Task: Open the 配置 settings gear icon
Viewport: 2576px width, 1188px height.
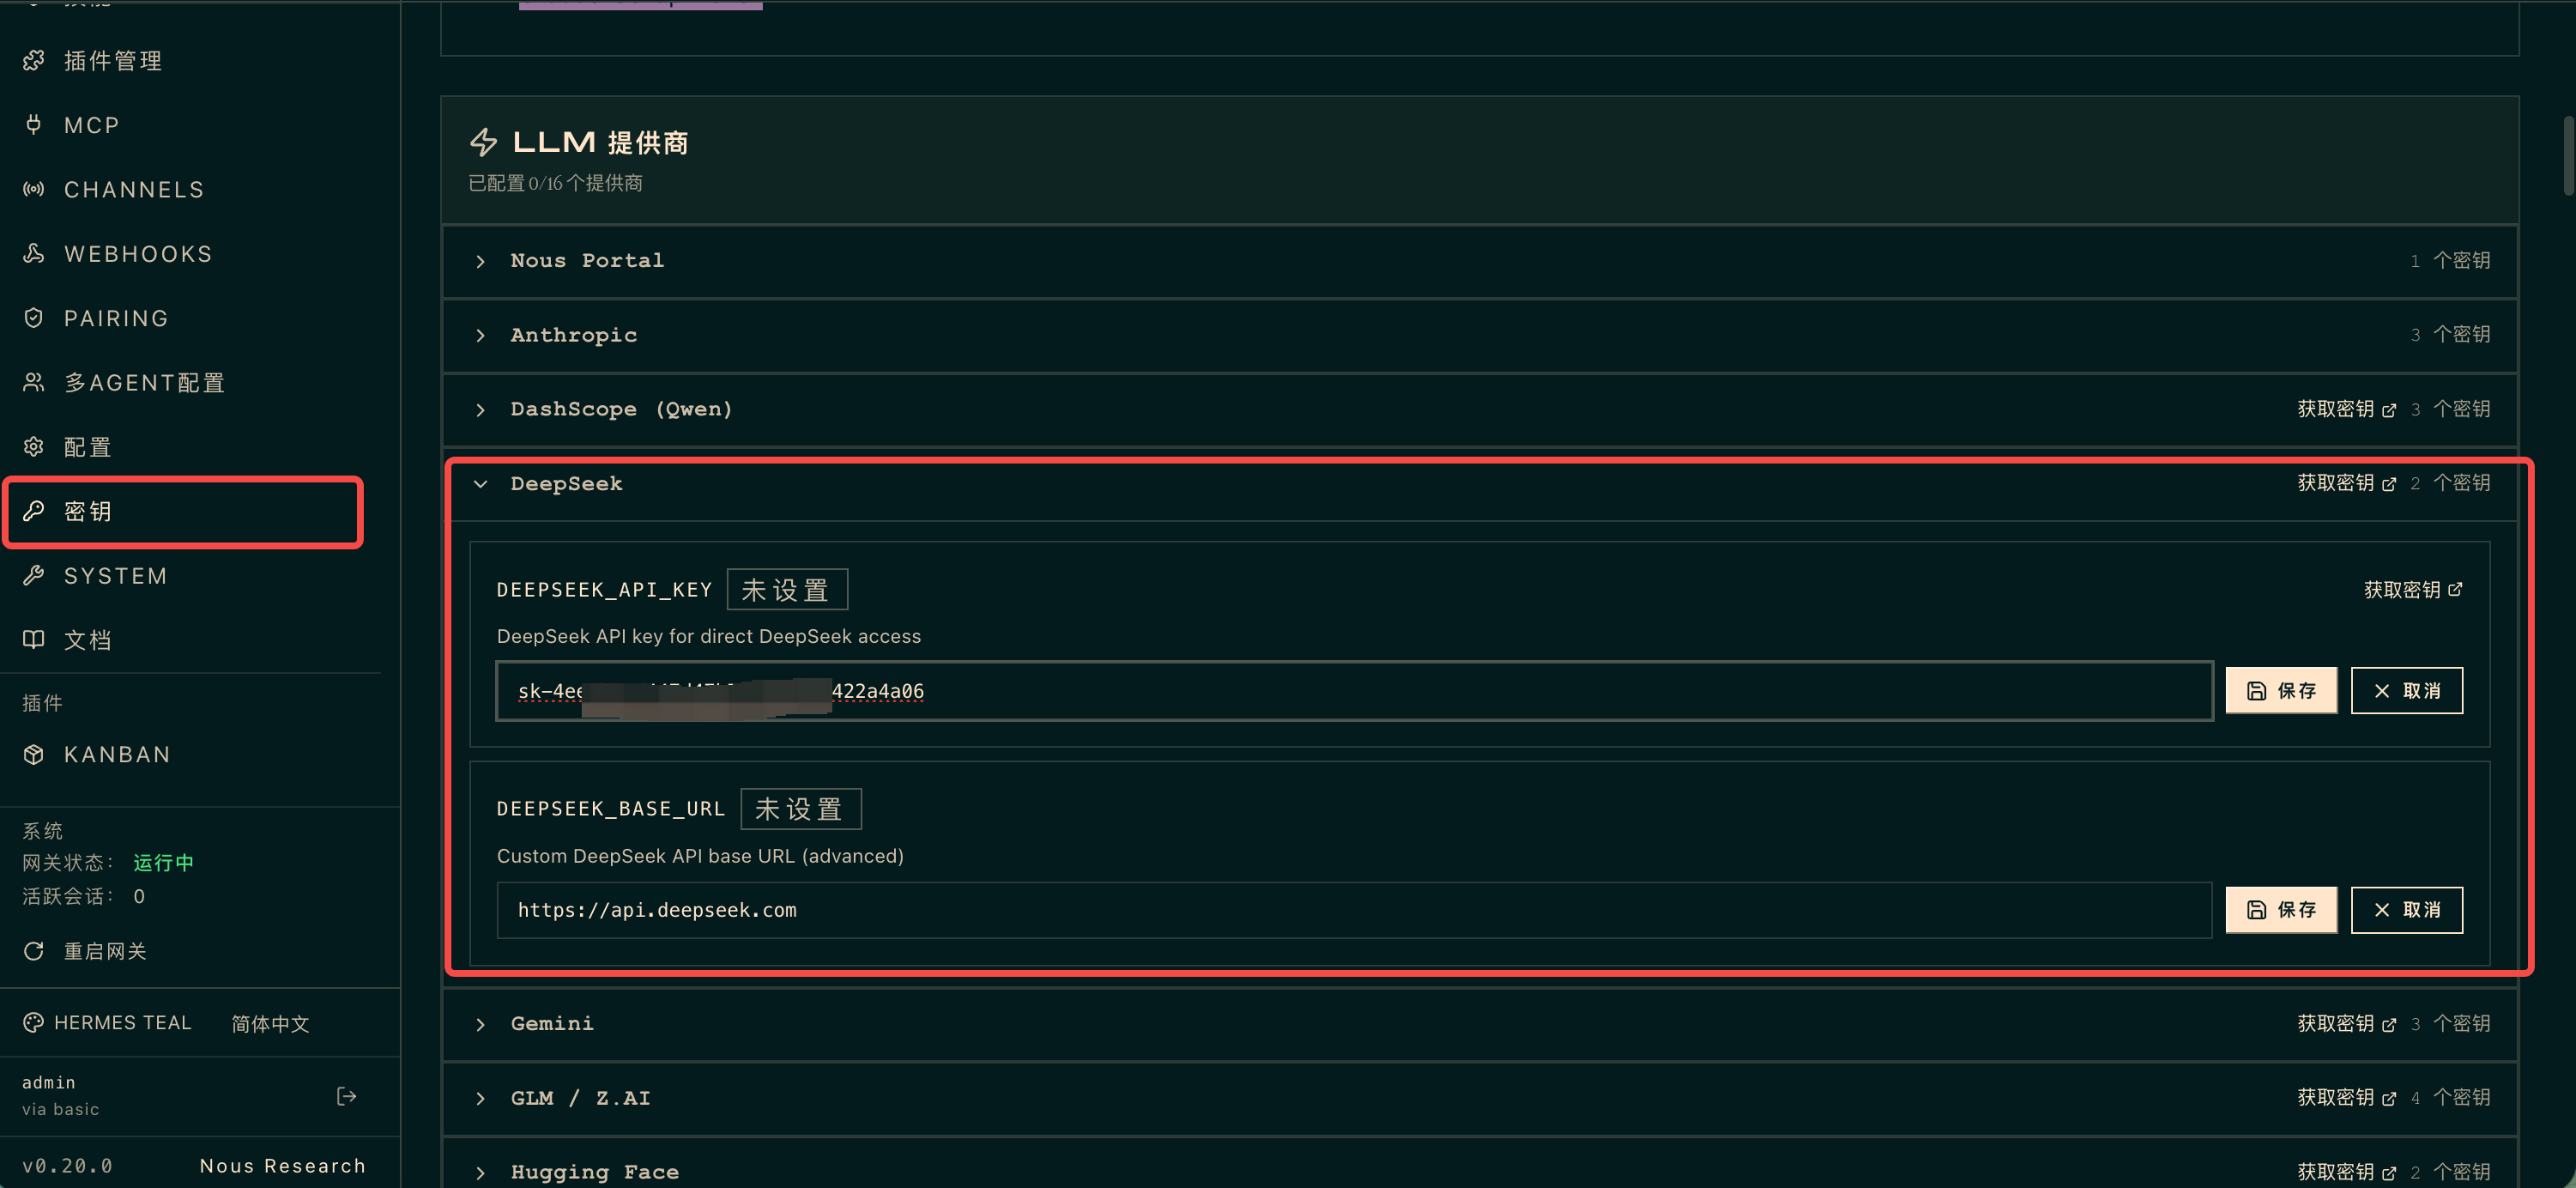Action: 34,447
